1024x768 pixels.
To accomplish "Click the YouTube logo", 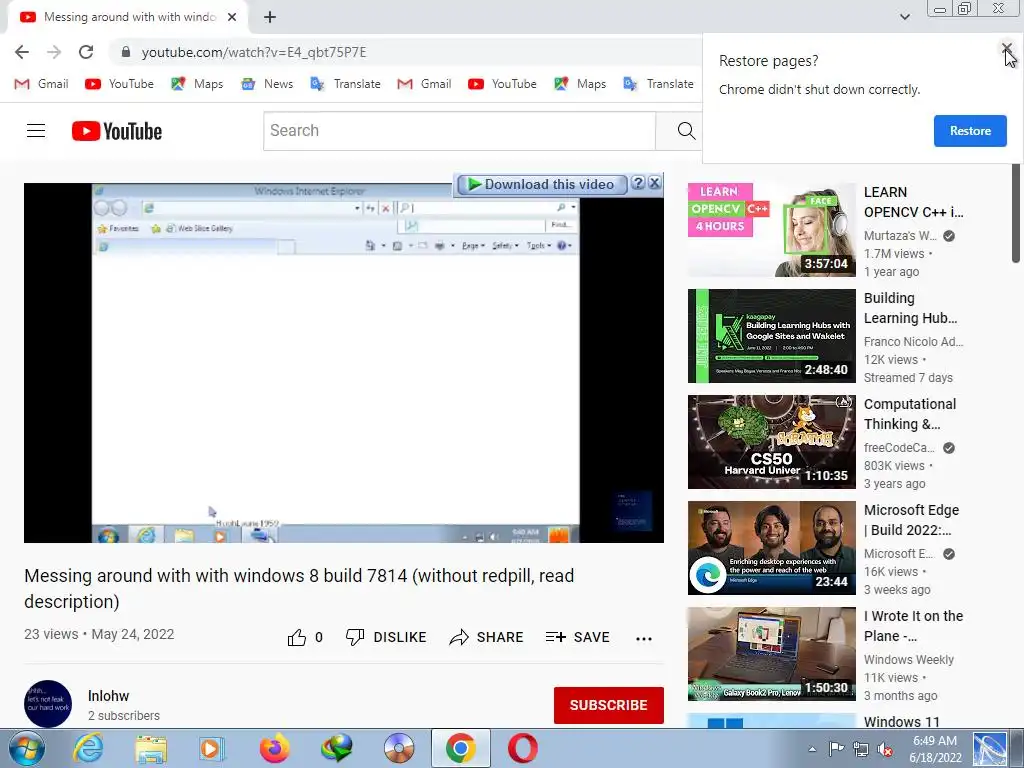I will (117, 131).
